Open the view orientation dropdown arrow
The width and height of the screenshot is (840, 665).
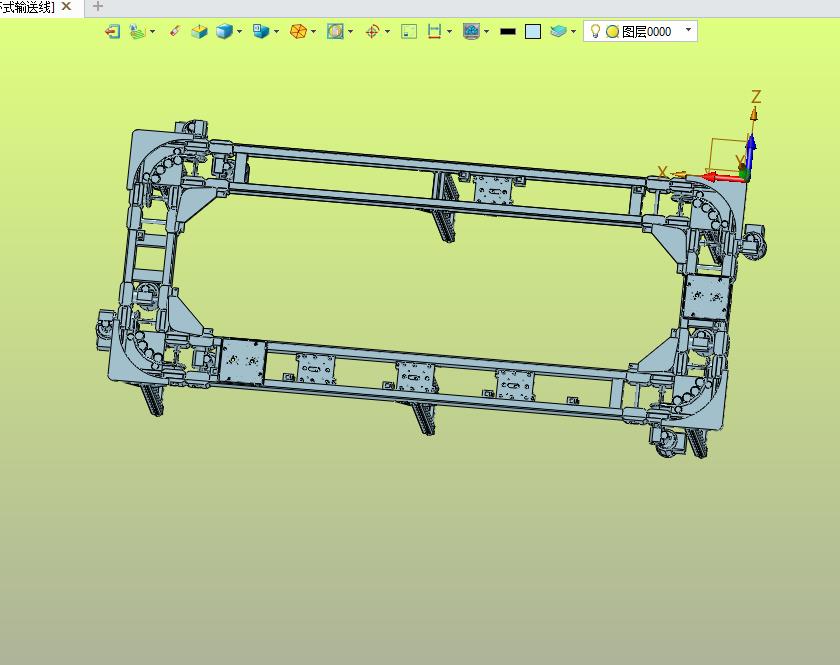click(x=276, y=32)
